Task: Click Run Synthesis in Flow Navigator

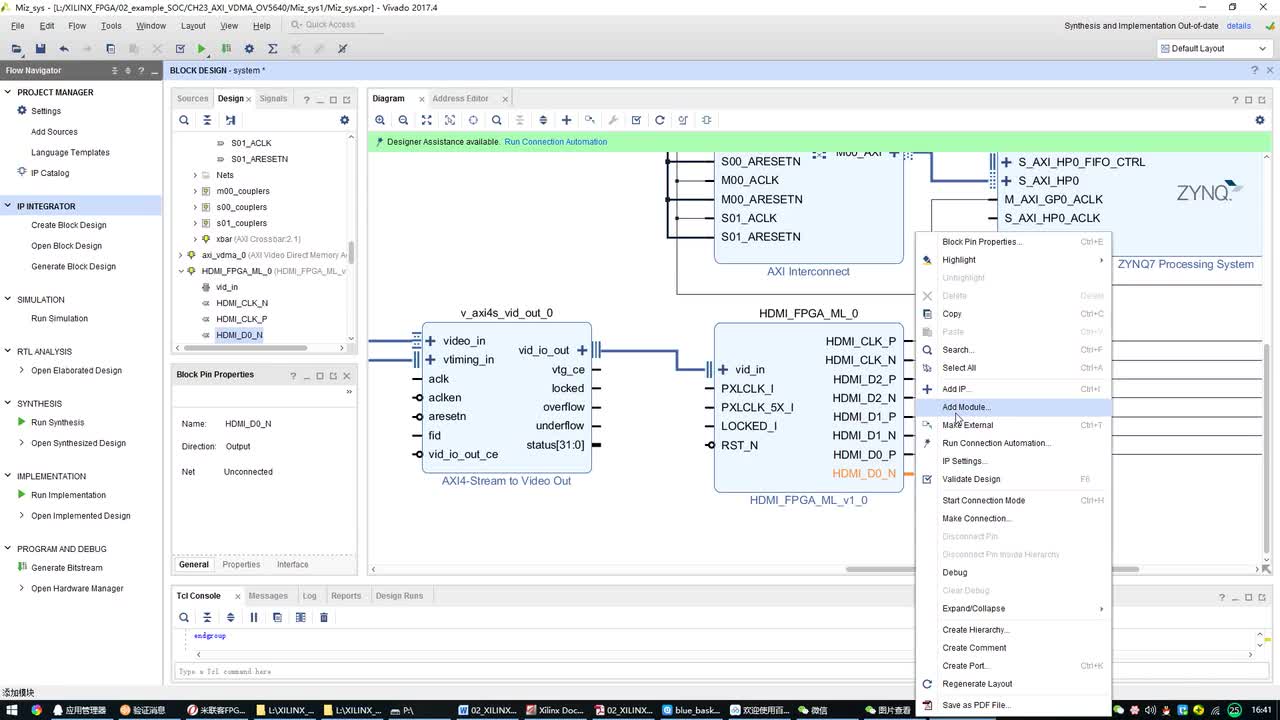Action: tap(57, 422)
